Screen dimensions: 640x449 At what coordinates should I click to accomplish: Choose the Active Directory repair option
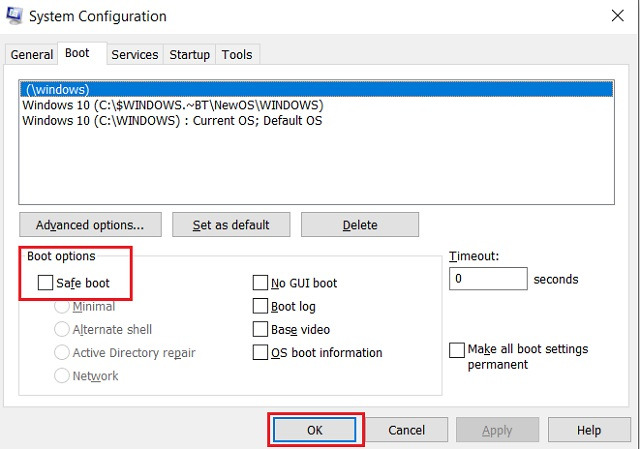(x=62, y=352)
